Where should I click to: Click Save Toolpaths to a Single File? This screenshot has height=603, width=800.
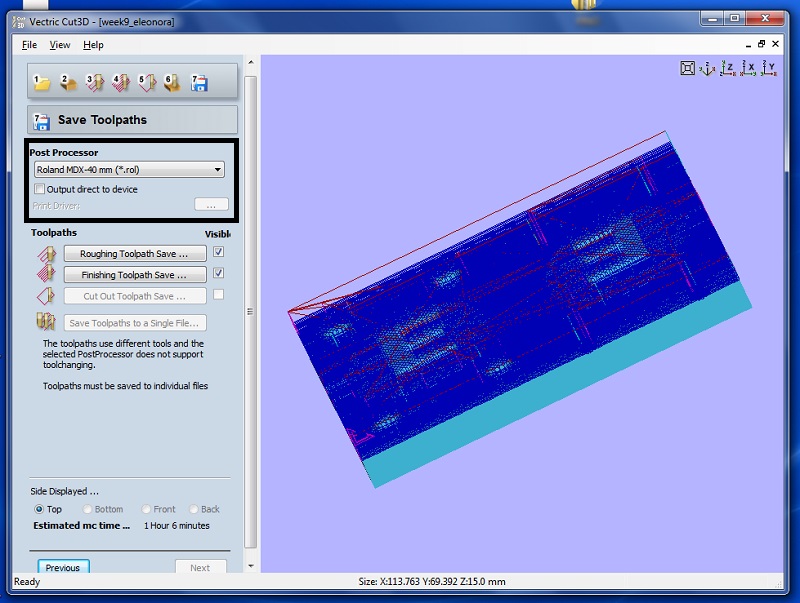(x=135, y=323)
